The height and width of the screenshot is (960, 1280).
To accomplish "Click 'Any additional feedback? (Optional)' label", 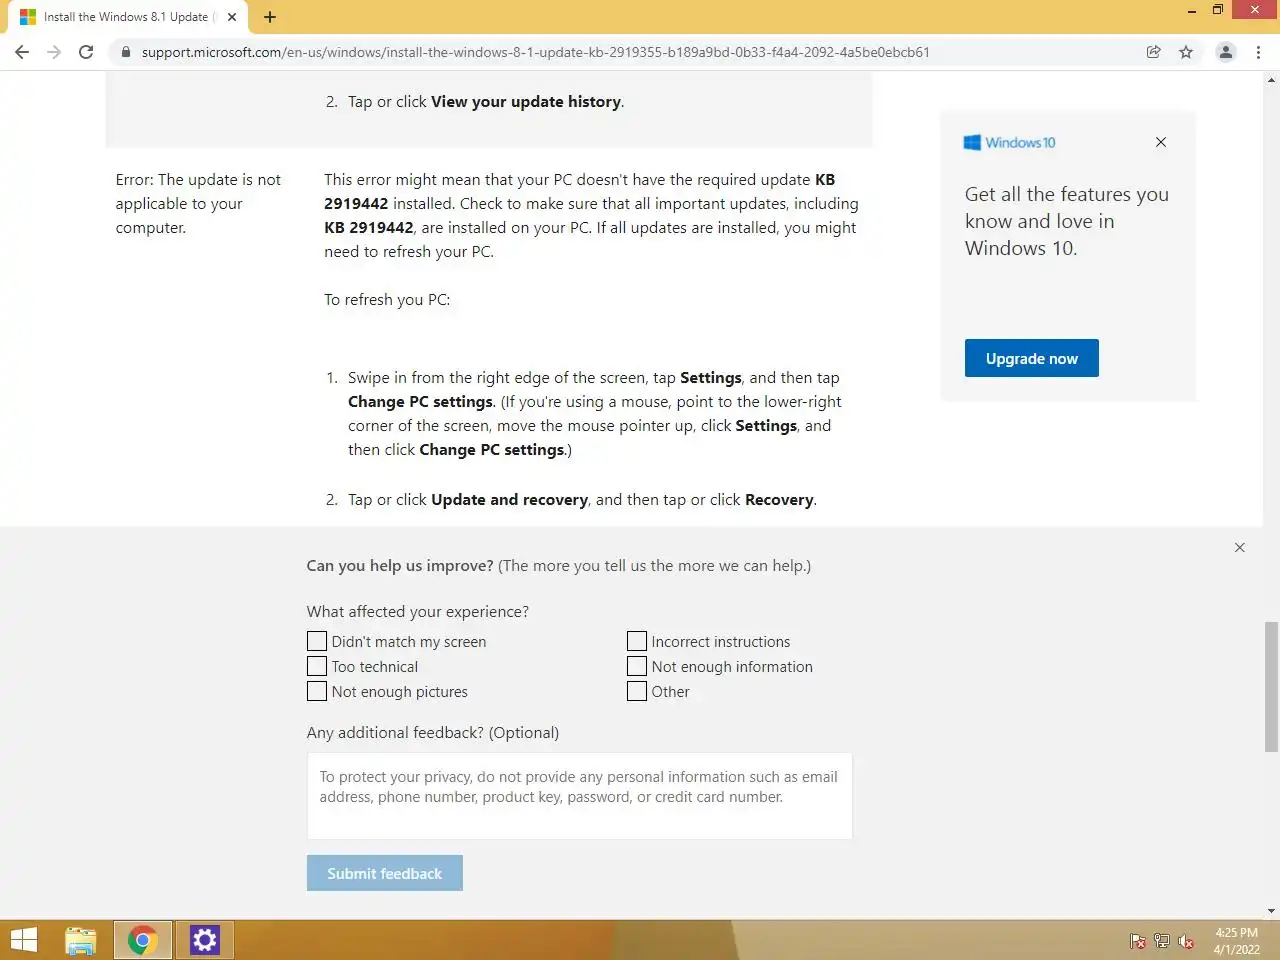I will [x=433, y=732].
